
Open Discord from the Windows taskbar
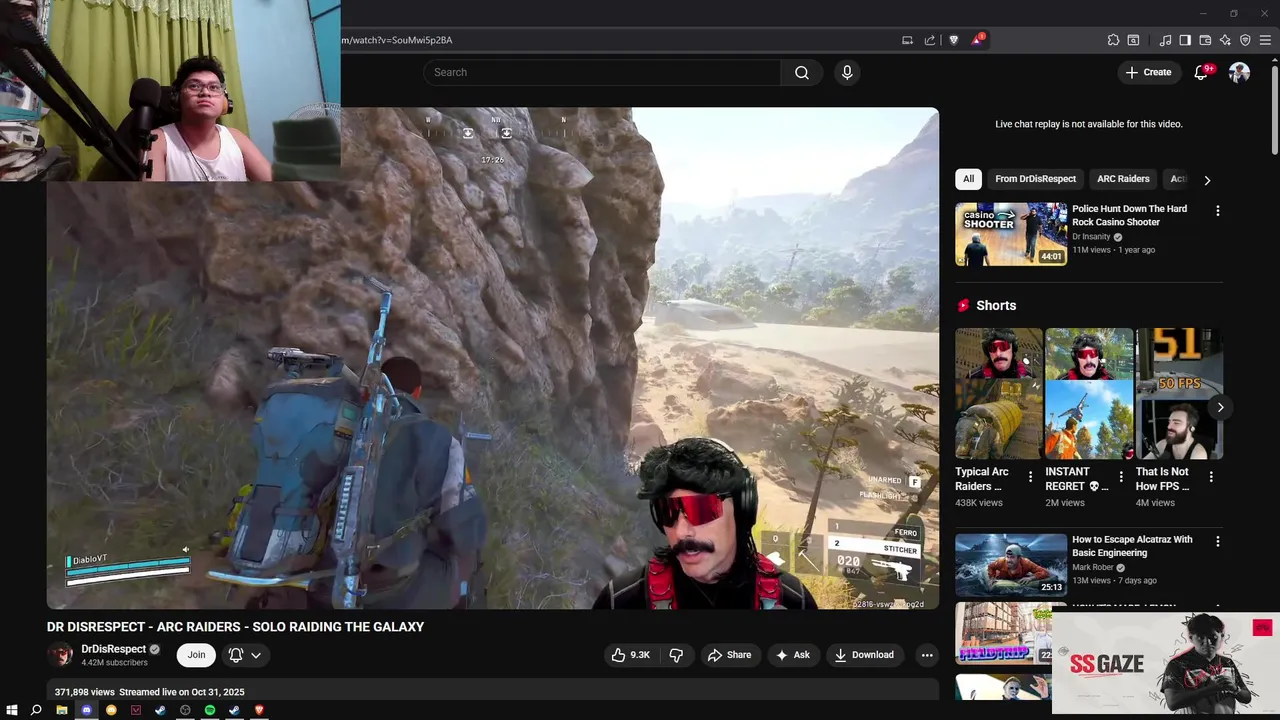(86, 710)
